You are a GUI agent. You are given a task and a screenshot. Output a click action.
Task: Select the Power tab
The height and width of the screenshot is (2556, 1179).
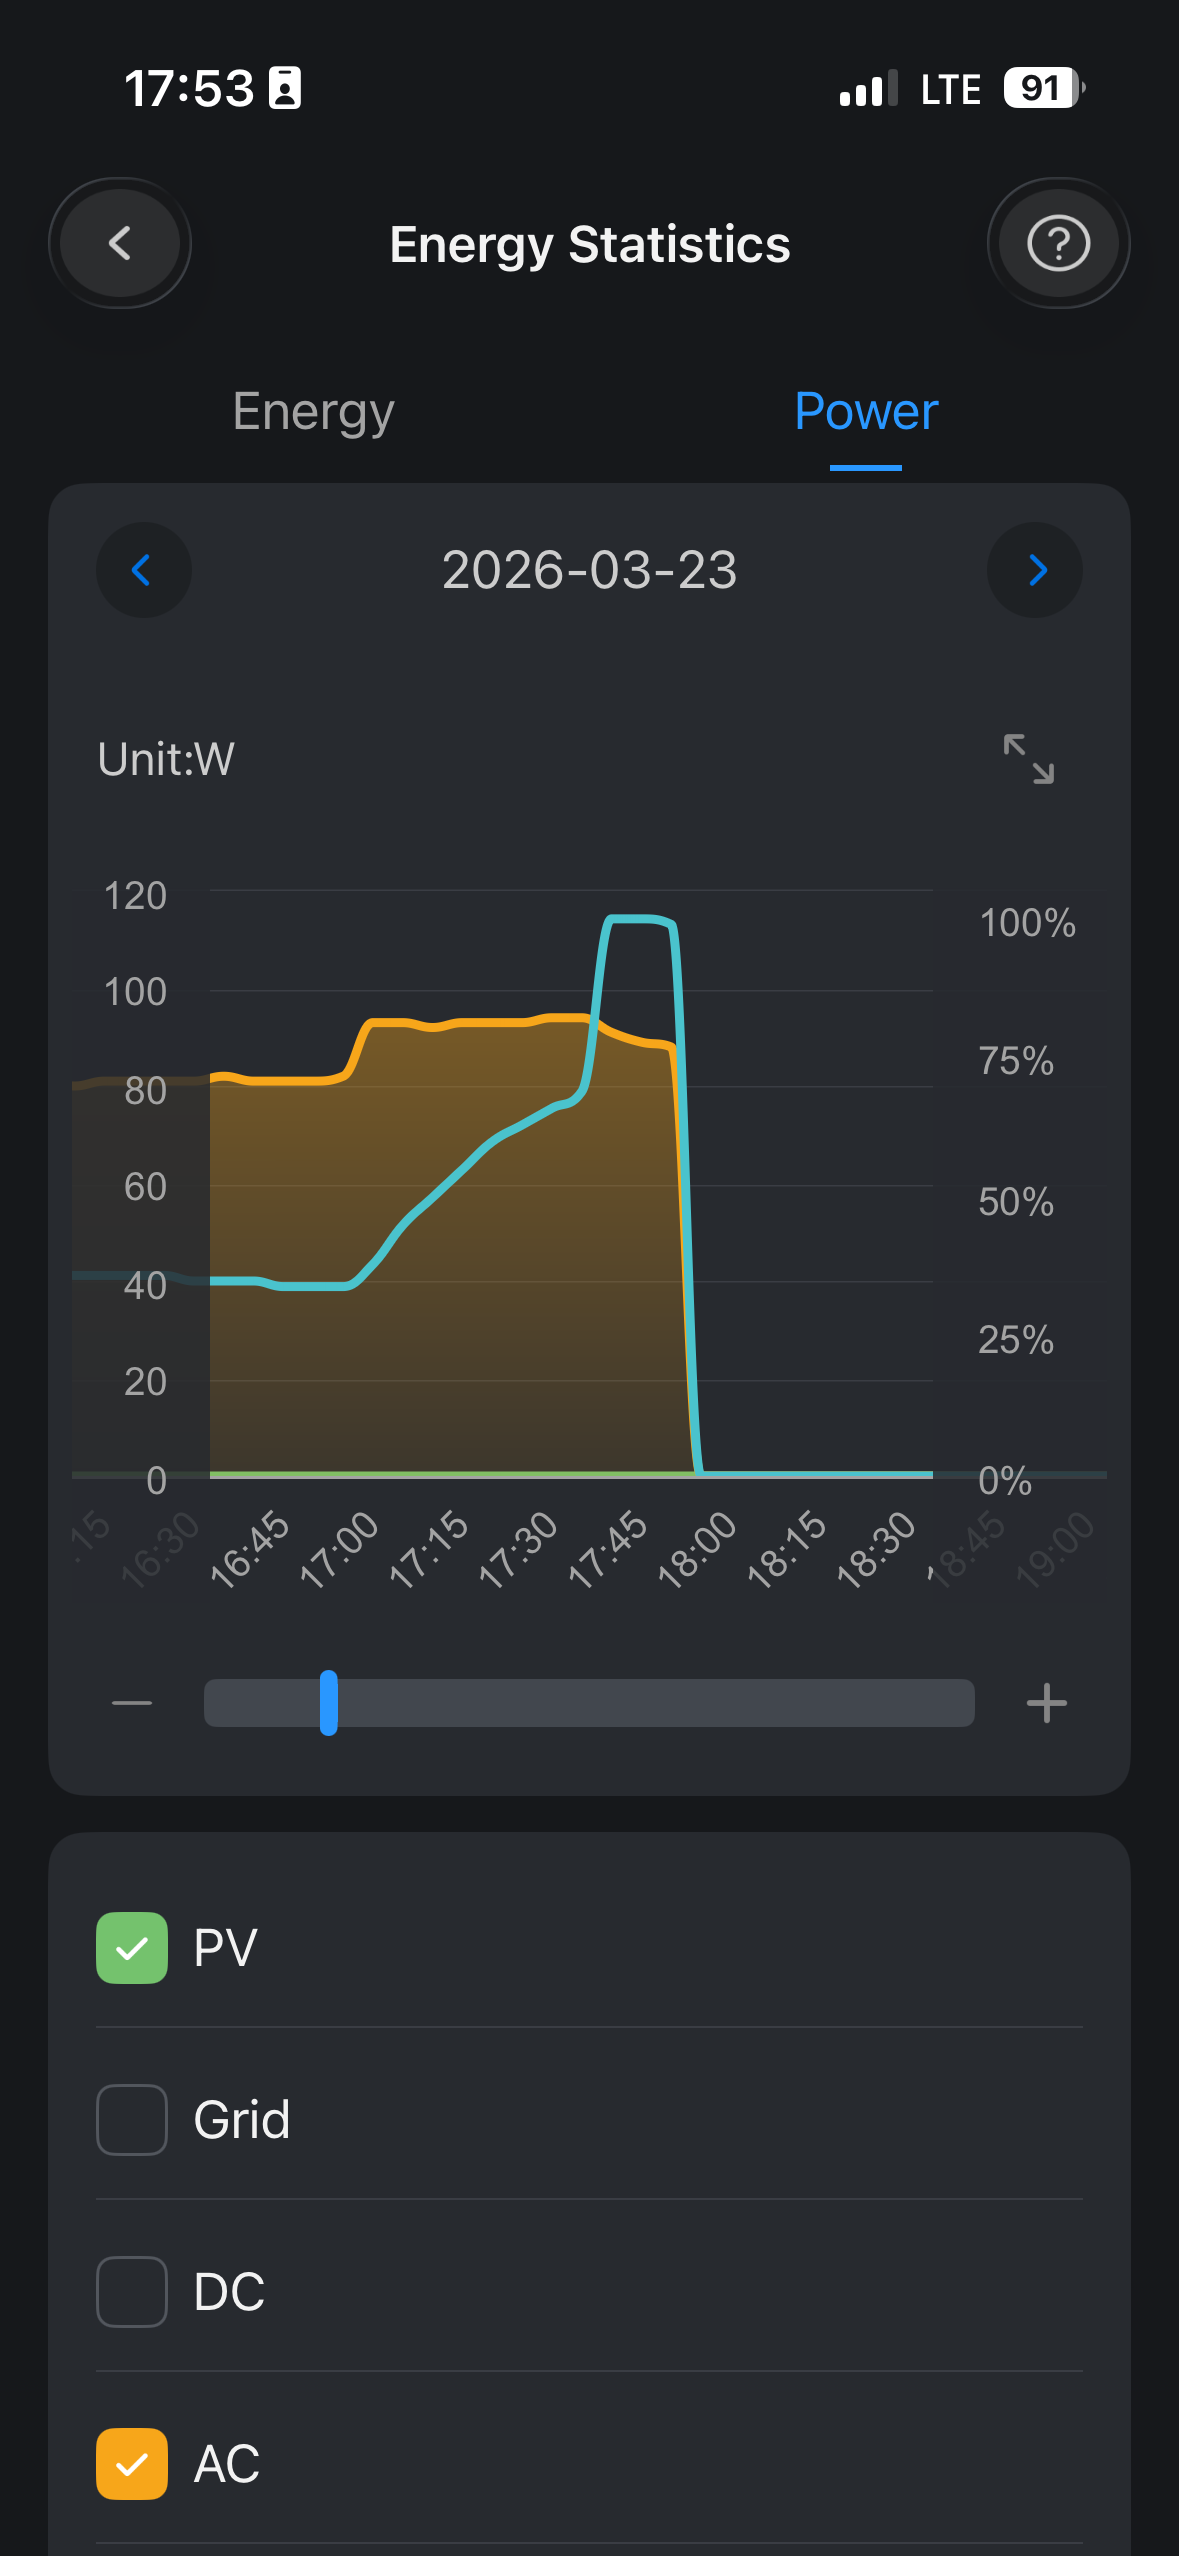(x=866, y=412)
